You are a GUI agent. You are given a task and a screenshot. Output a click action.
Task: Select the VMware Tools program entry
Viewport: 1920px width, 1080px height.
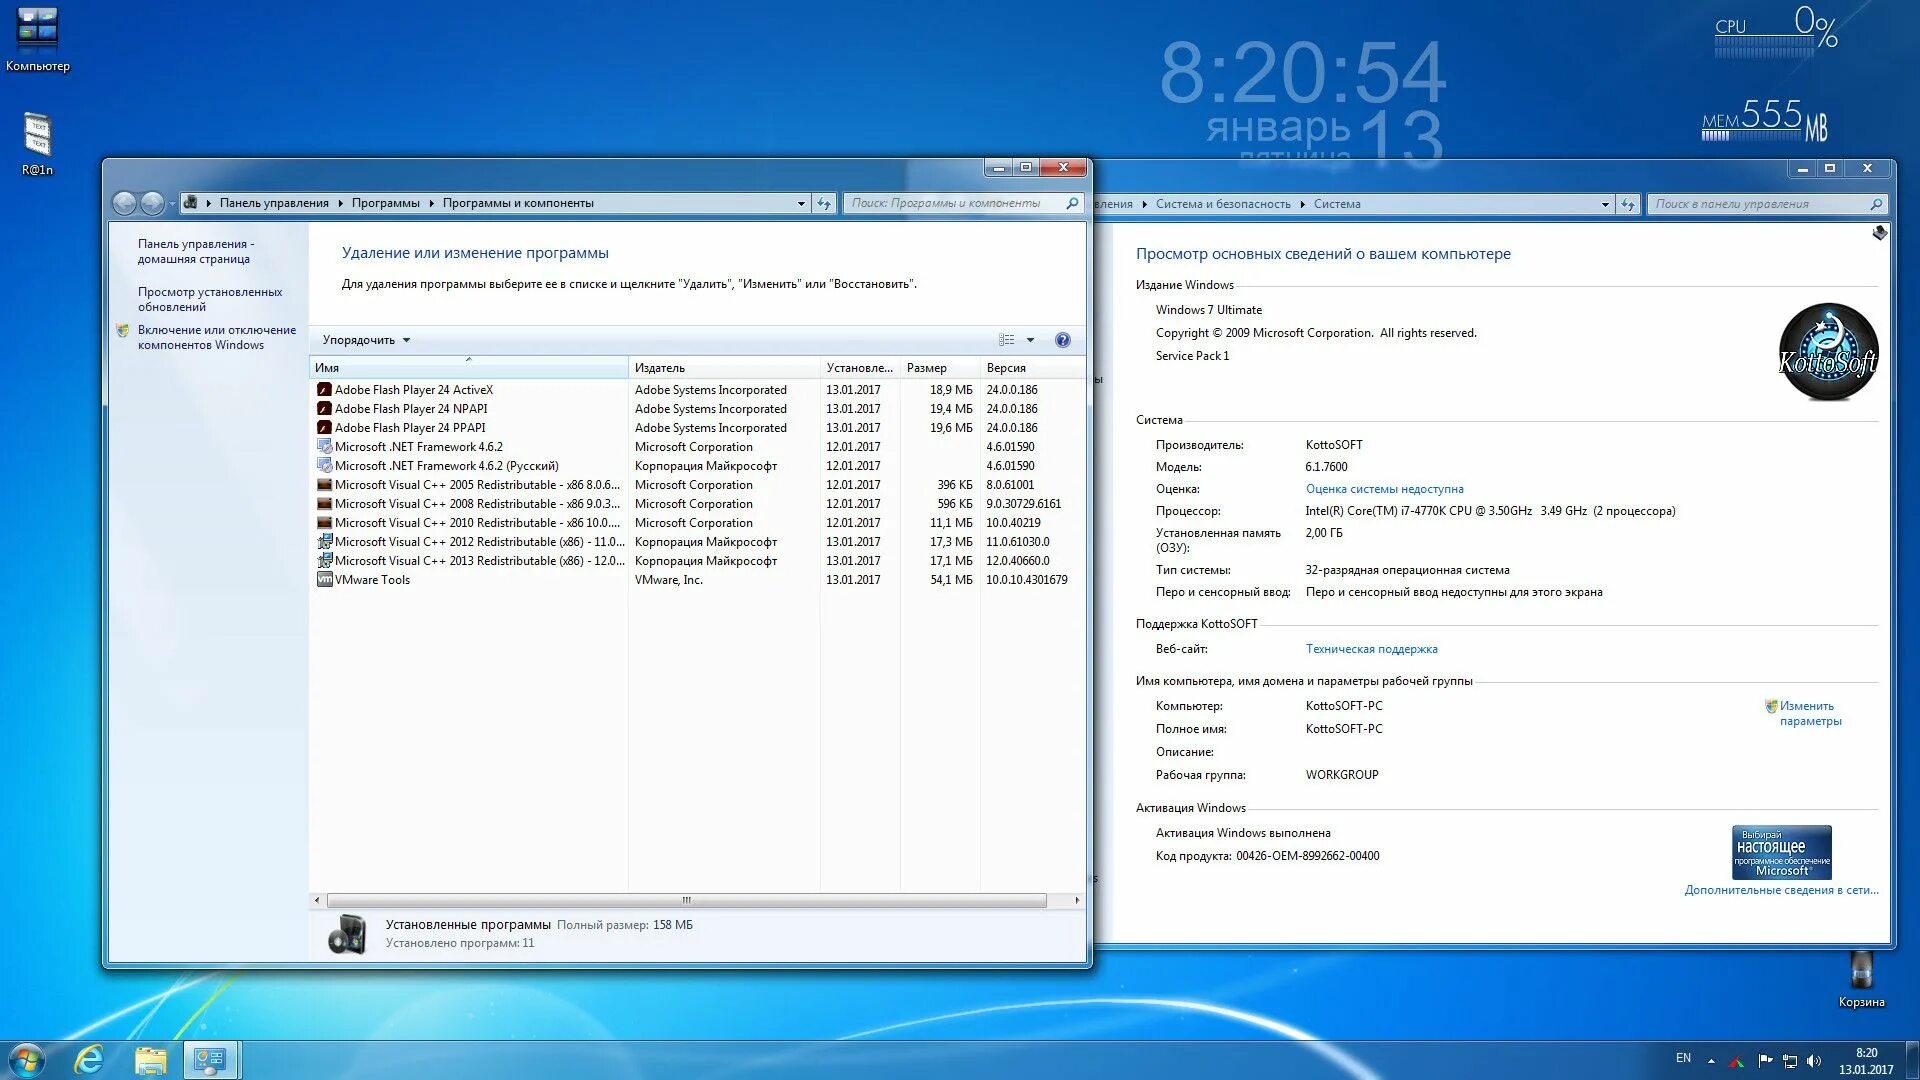372,580
